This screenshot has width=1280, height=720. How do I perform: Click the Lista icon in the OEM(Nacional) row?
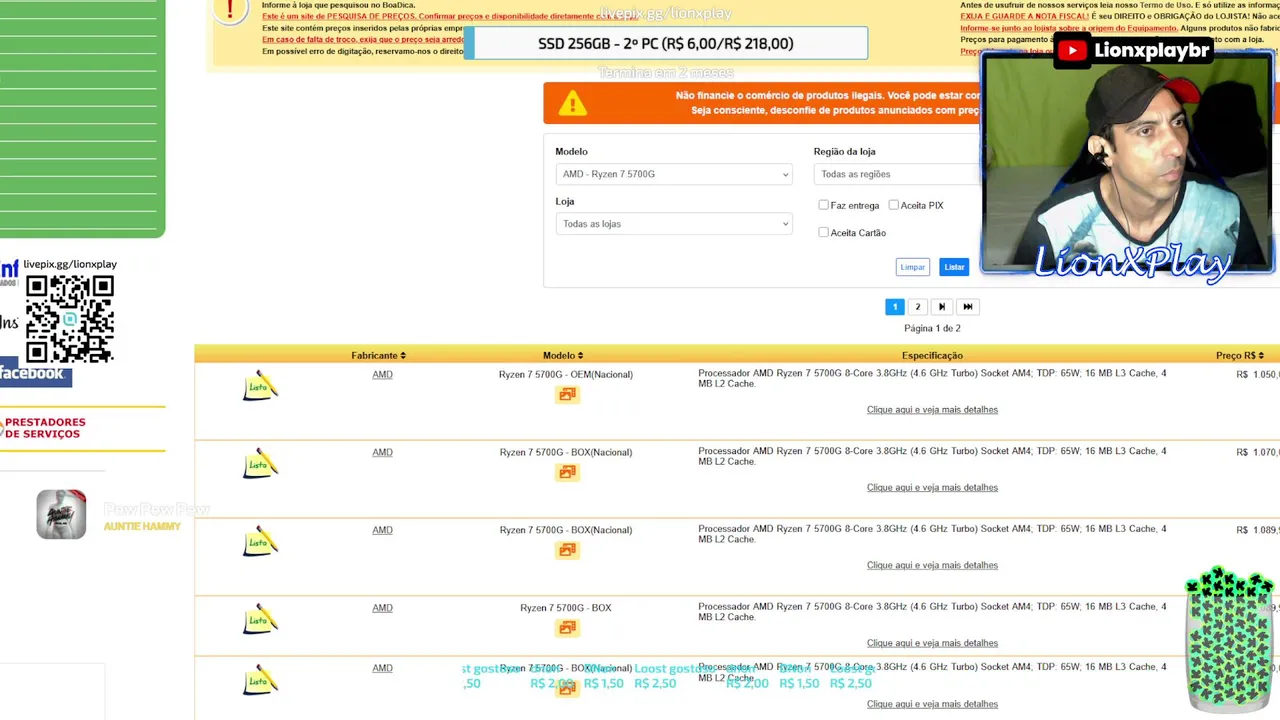pyautogui.click(x=260, y=387)
